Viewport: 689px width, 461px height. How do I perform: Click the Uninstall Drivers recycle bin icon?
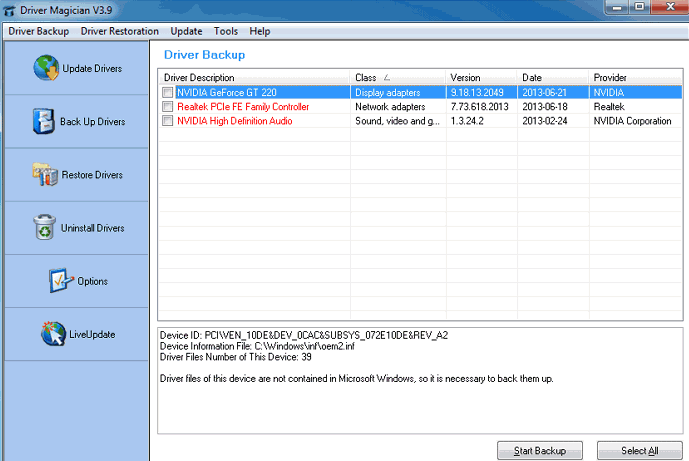point(45,228)
